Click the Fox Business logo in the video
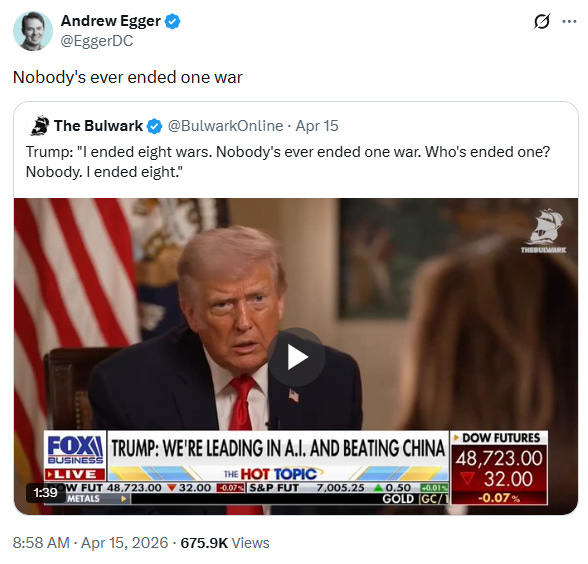 click(x=75, y=450)
